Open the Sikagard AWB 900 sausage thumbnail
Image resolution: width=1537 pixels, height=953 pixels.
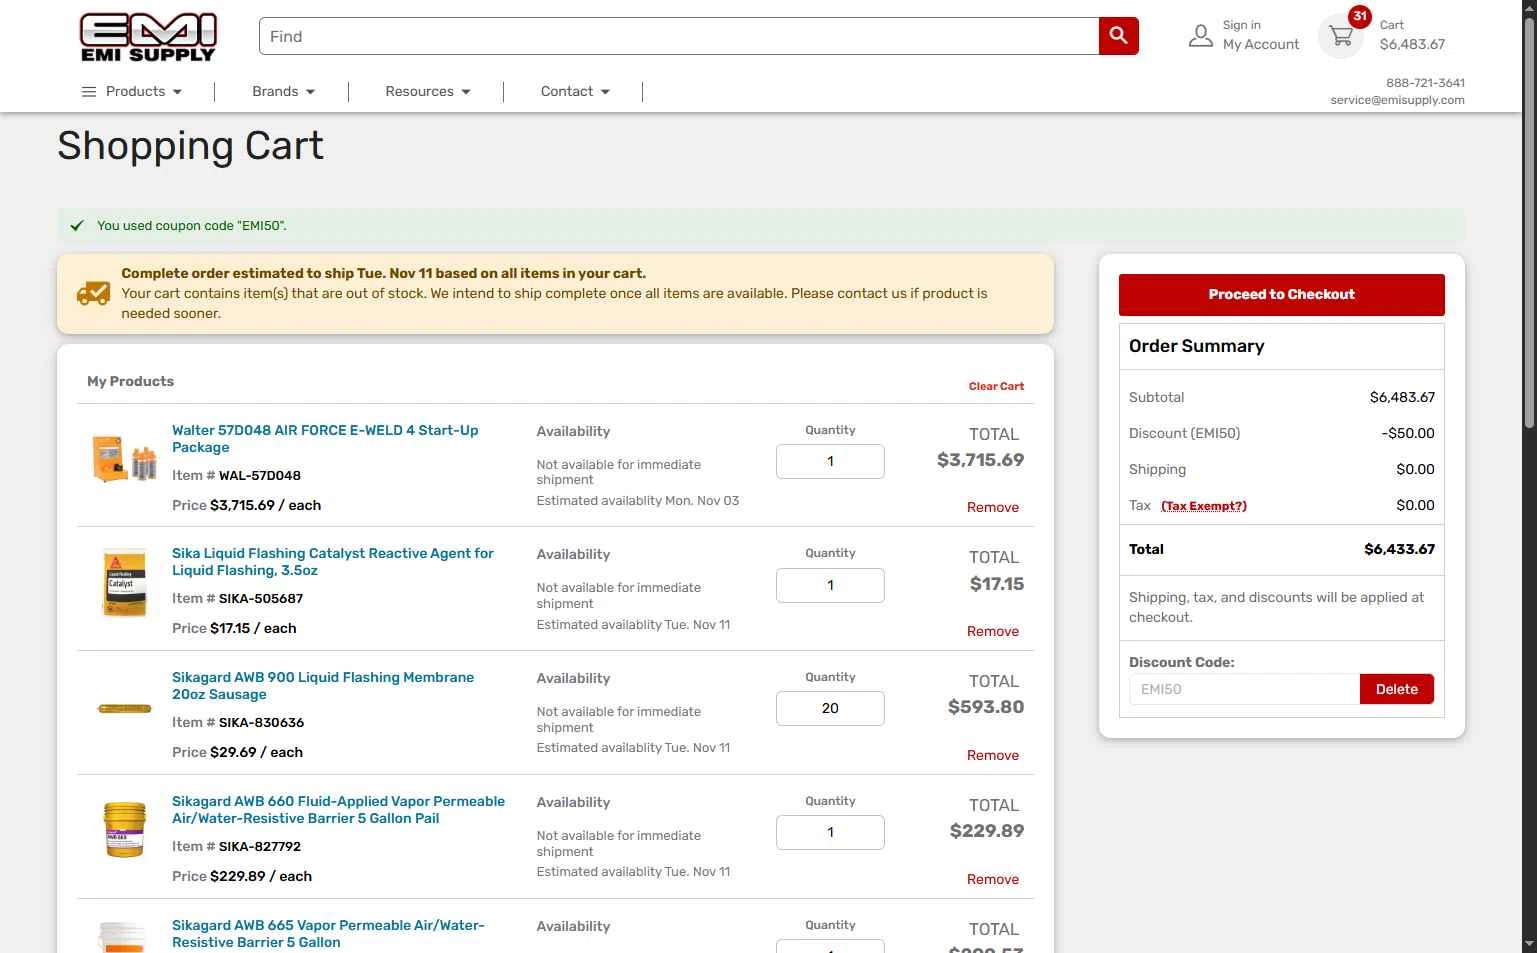[x=124, y=708]
